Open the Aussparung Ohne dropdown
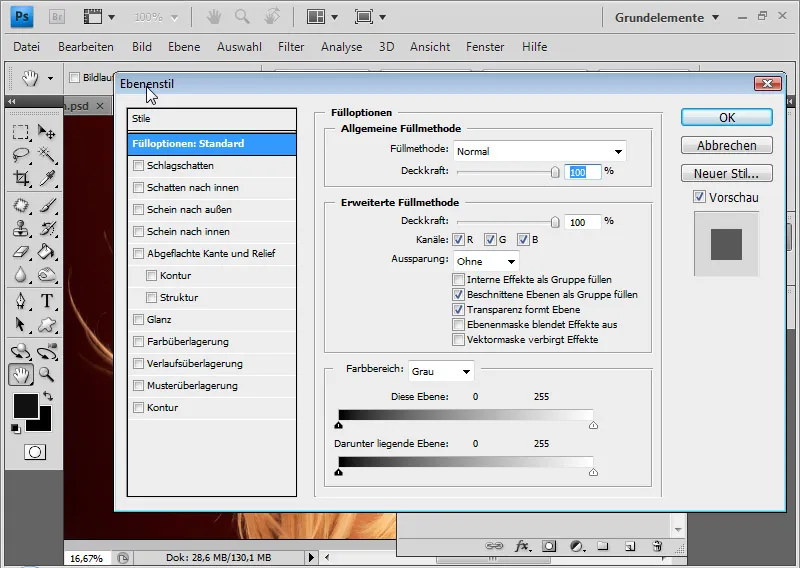 [486, 261]
